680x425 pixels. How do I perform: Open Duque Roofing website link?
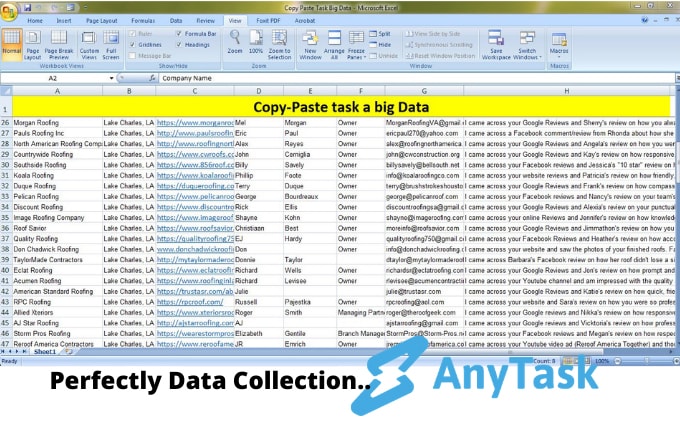coord(195,186)
